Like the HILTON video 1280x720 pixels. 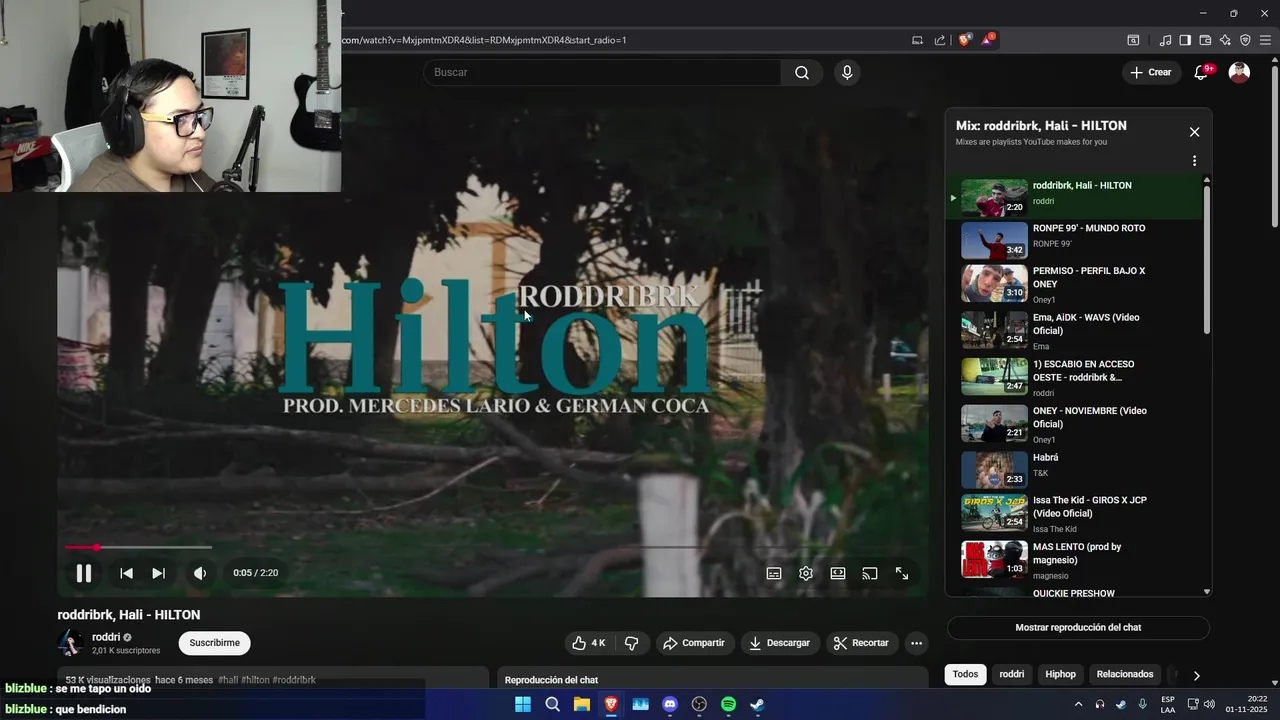click(588, 643)
